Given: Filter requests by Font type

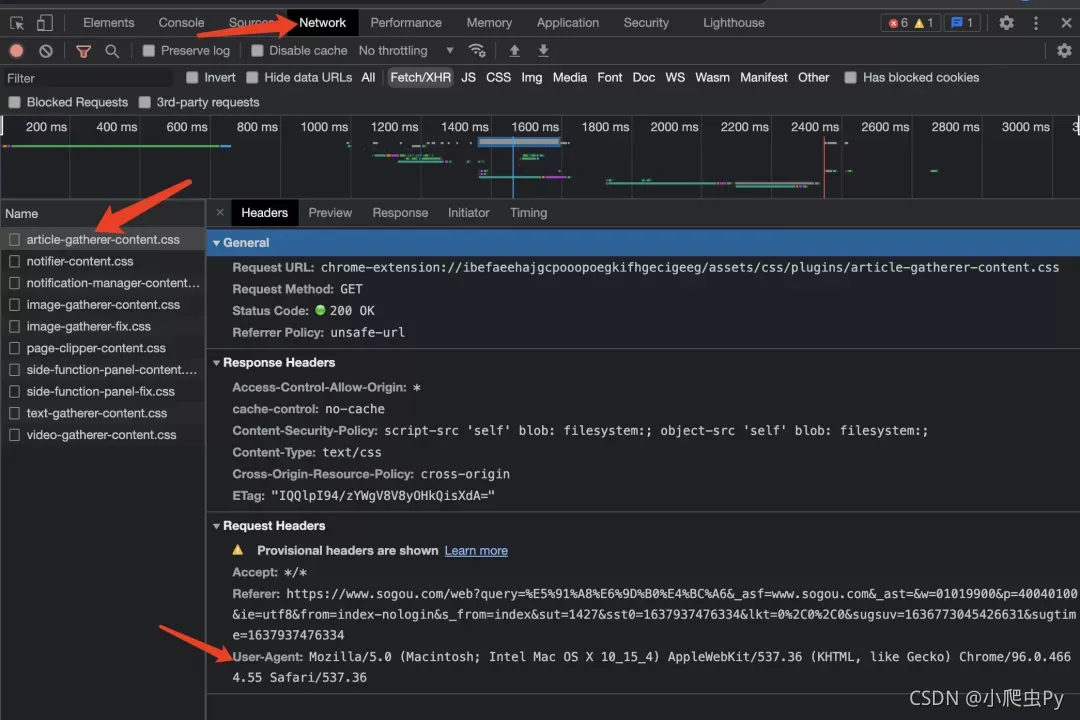Looking at the screenshot, I should tap(610, 77).
